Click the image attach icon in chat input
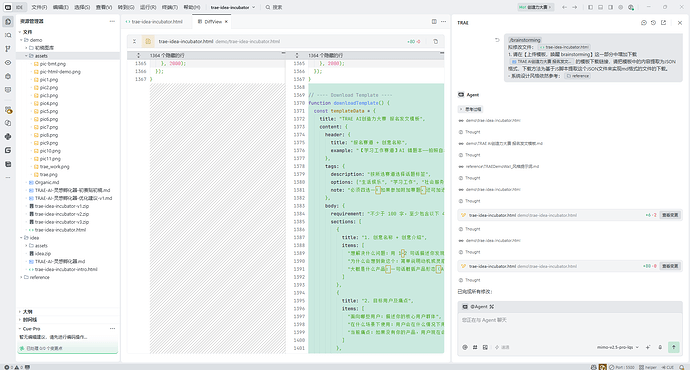The image size is (690, 370). tap(485, 347)
